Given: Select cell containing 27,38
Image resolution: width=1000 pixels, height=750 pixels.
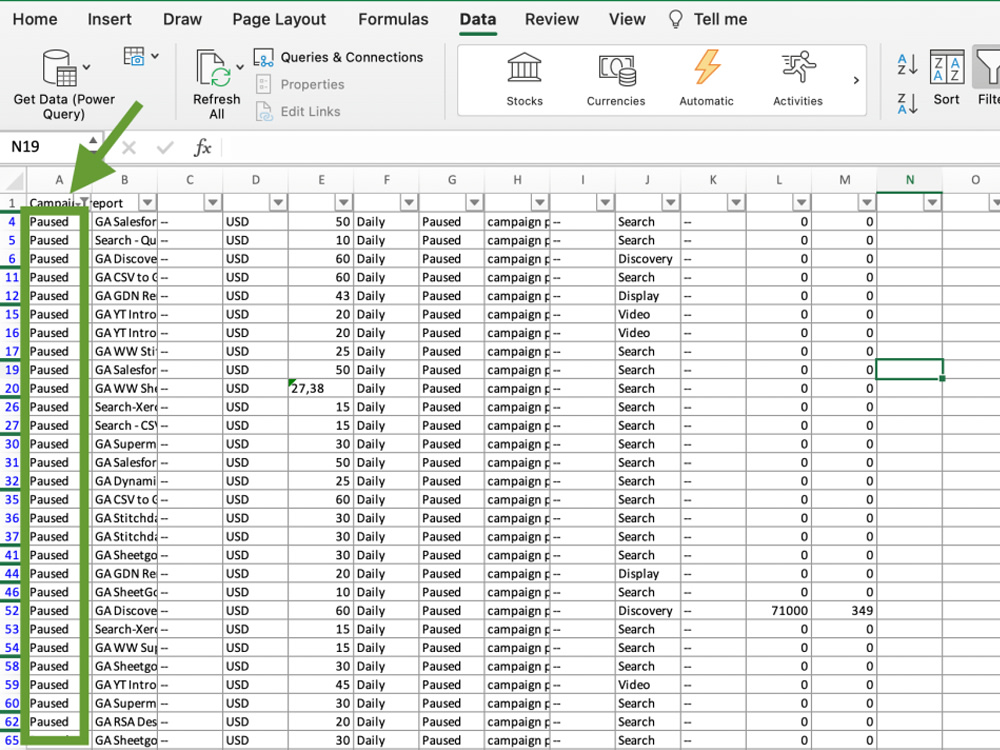Looking at the screenshot, I should click(321, 388).
